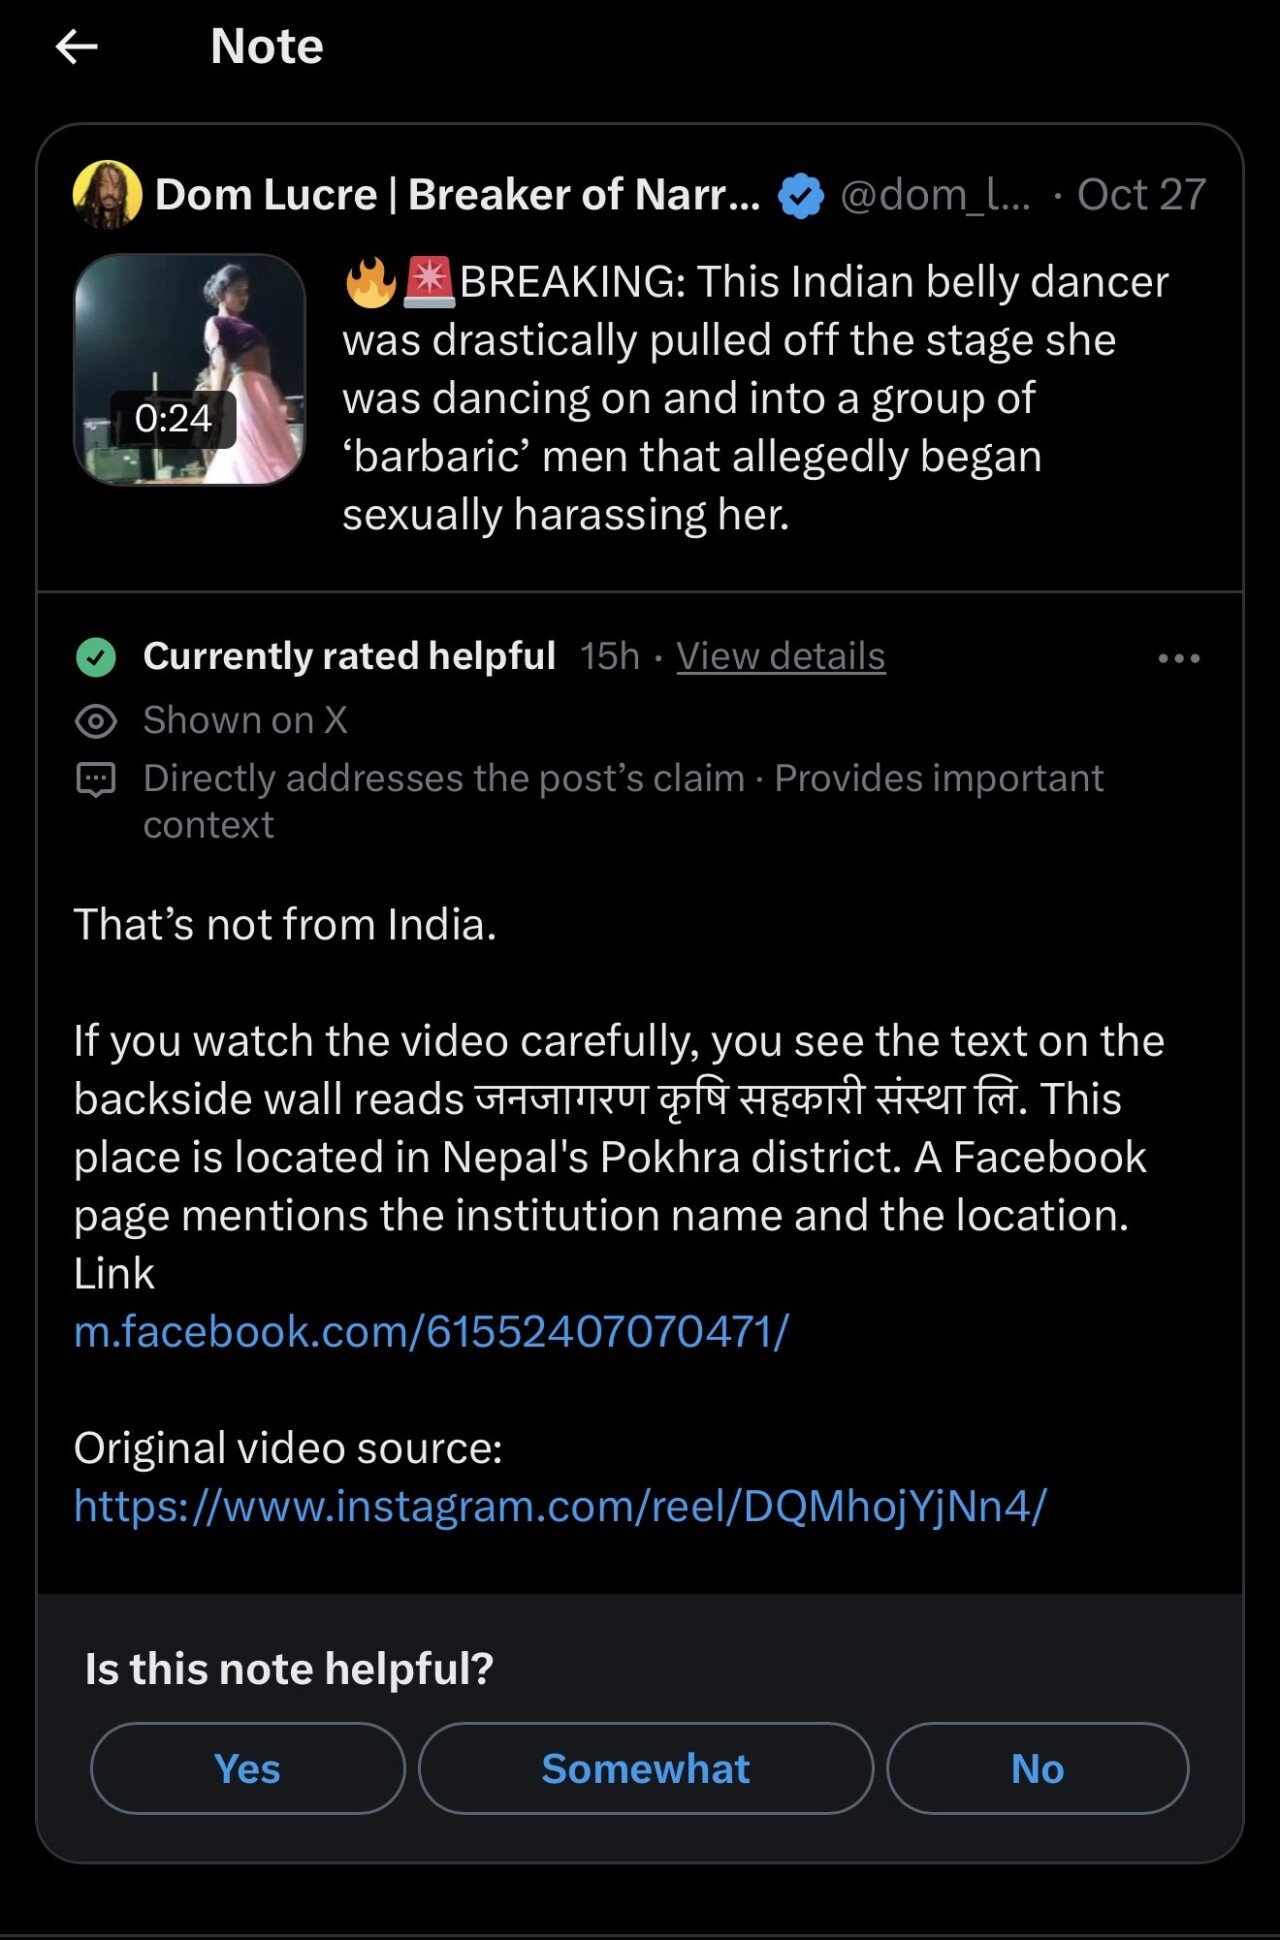Open the three-dot note options menu
Image resolution: width=1280 pixels, height=1940 pixels.
pyautogui.click(x=1178, y=658)
